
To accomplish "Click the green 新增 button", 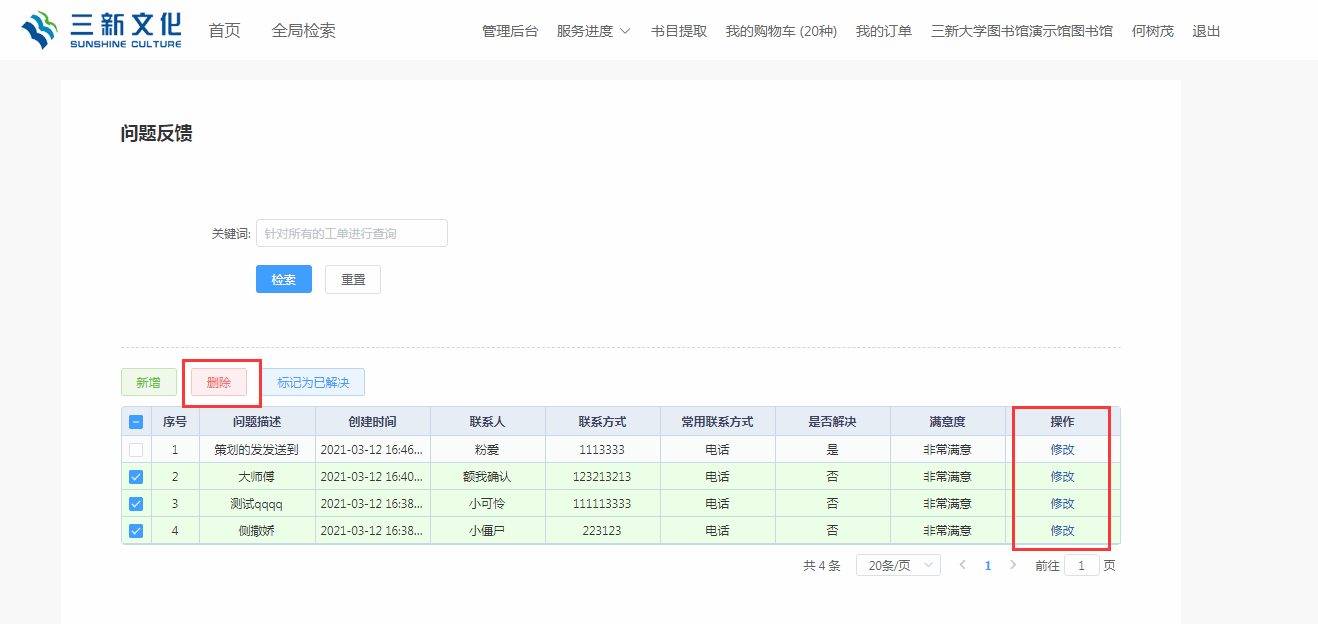I will pos(148,382).
